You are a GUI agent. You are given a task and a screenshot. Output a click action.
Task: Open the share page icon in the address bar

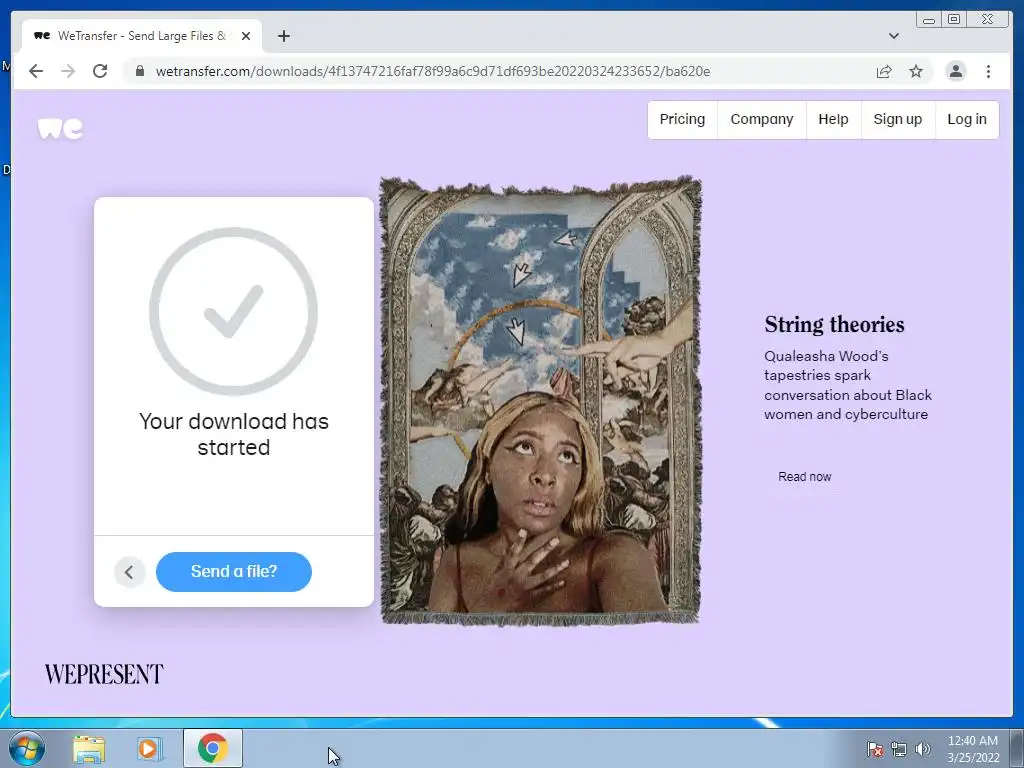point(884,71)
